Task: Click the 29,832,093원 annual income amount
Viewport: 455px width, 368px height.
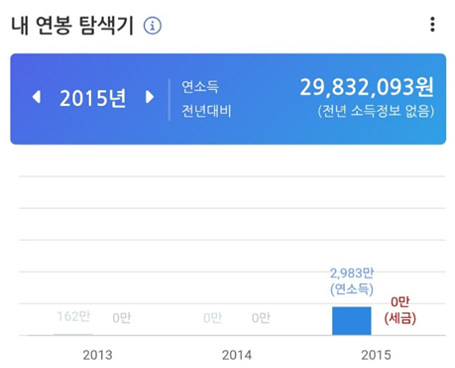Action: (x=367, y=87)
